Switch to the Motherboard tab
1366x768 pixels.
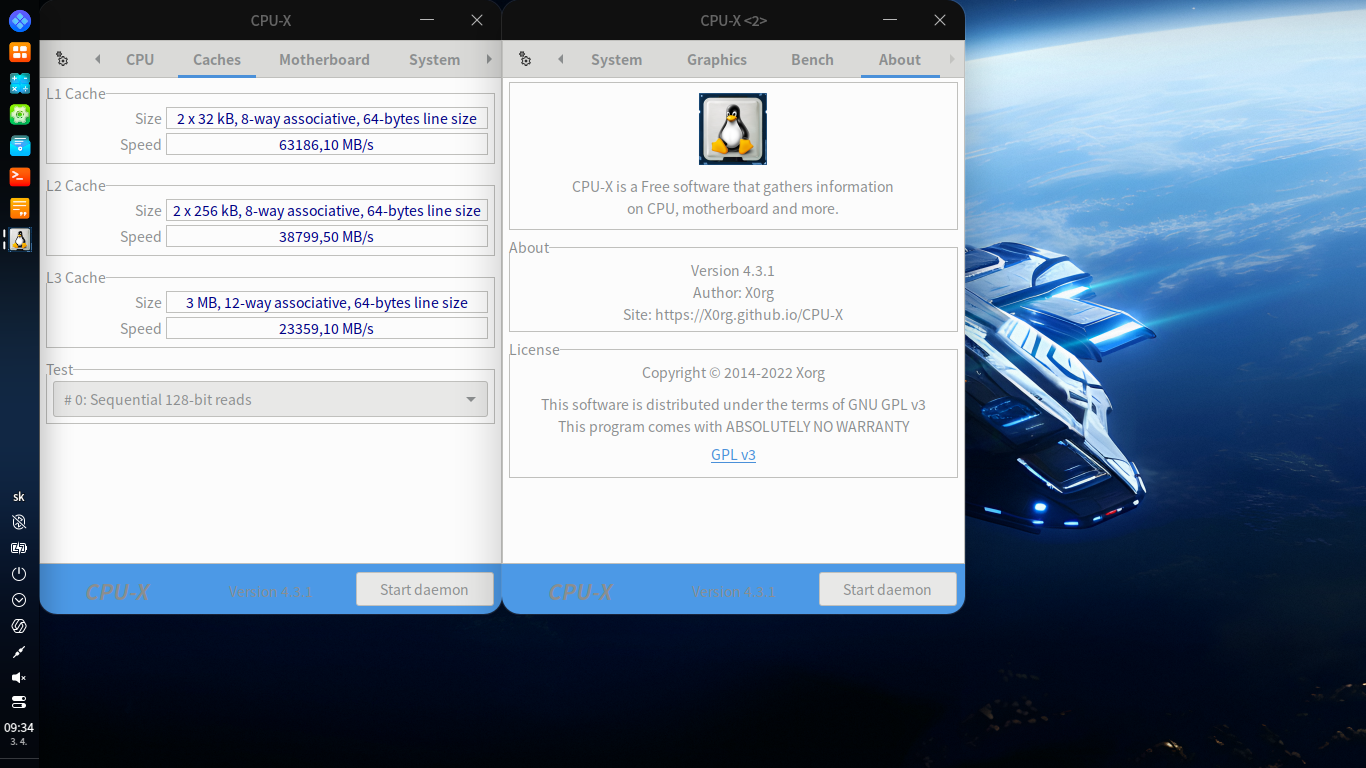tap(324, 59)
